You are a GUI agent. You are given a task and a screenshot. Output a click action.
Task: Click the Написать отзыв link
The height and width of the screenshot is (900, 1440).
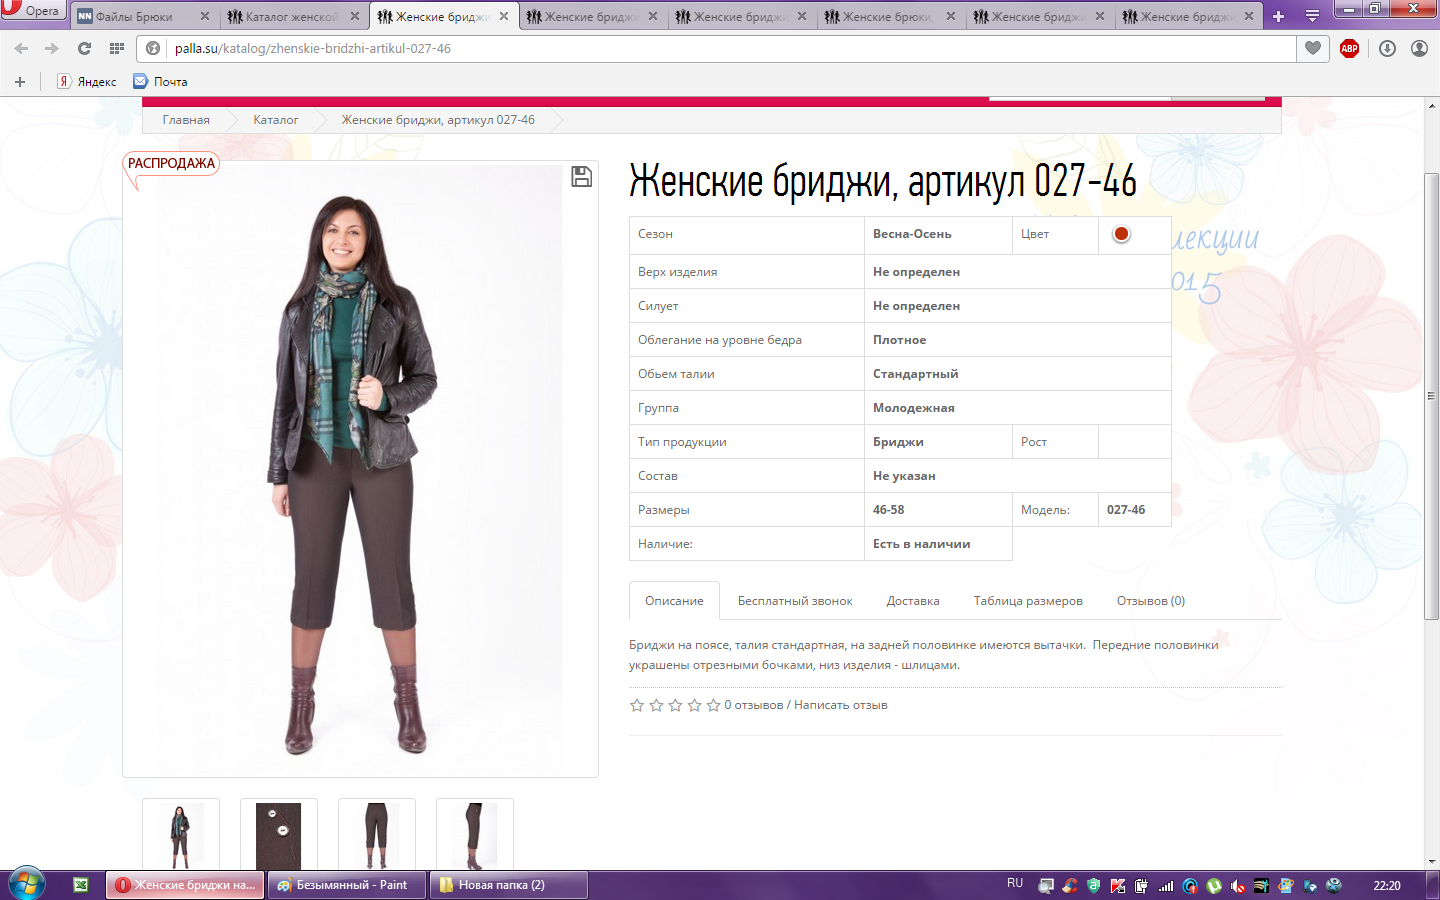pos(841,705)
